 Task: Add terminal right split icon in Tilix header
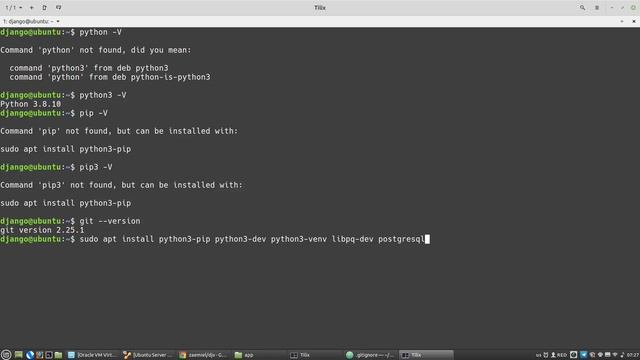click(44, 8)
